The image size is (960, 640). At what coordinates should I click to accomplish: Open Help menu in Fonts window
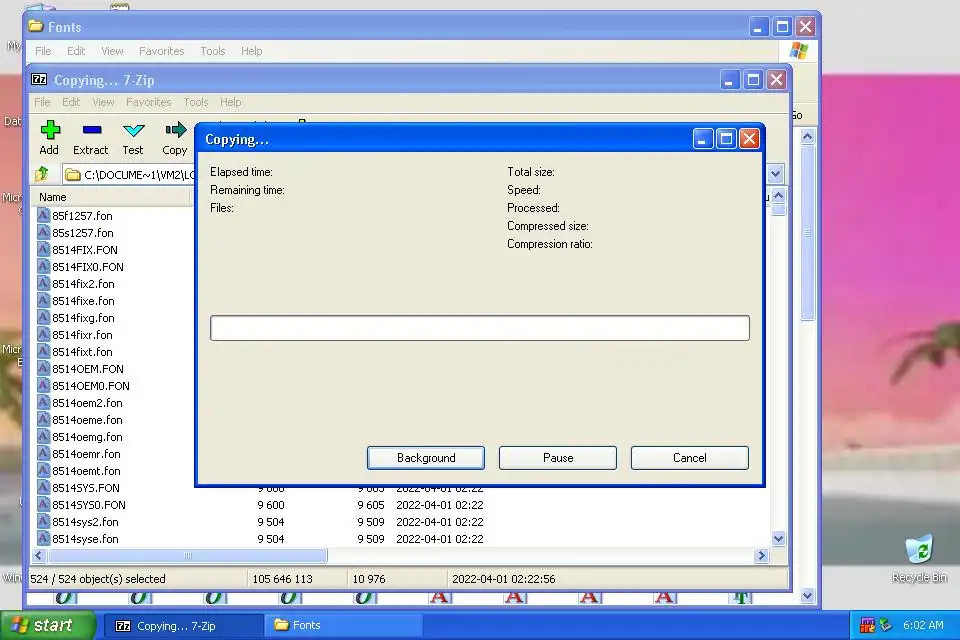251,51
